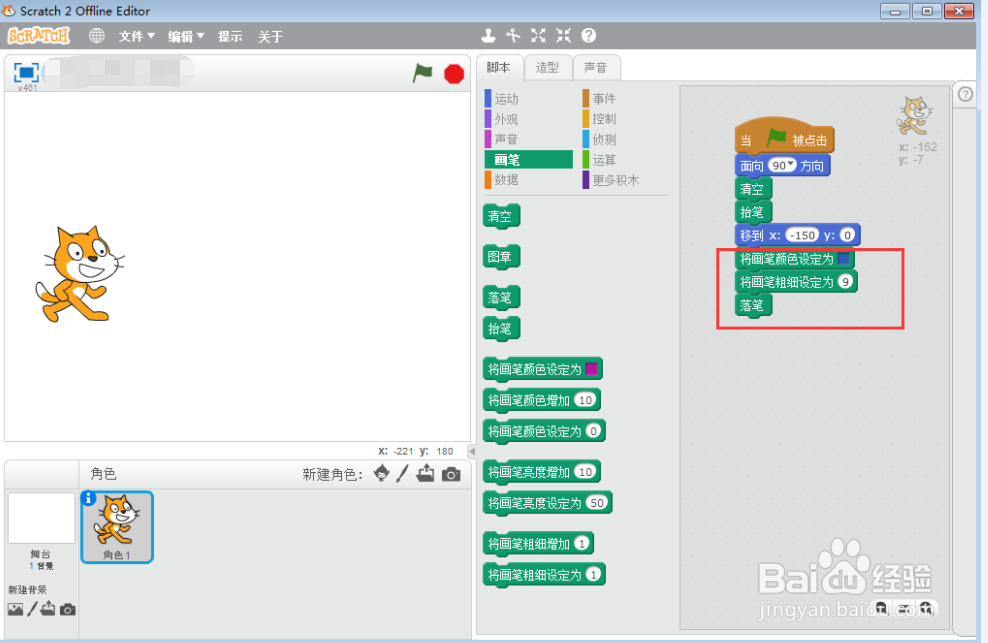Open the 编辑 menu
Screen dimensions: 988x643
185,37
